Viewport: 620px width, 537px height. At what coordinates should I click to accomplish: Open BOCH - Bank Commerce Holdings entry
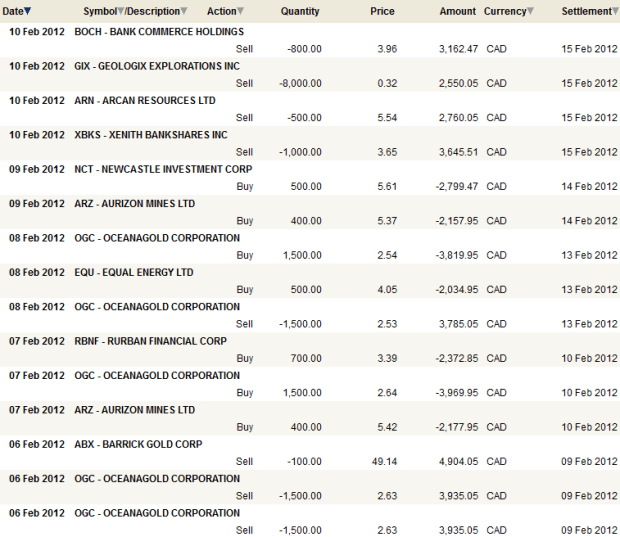tap(159, 32)
